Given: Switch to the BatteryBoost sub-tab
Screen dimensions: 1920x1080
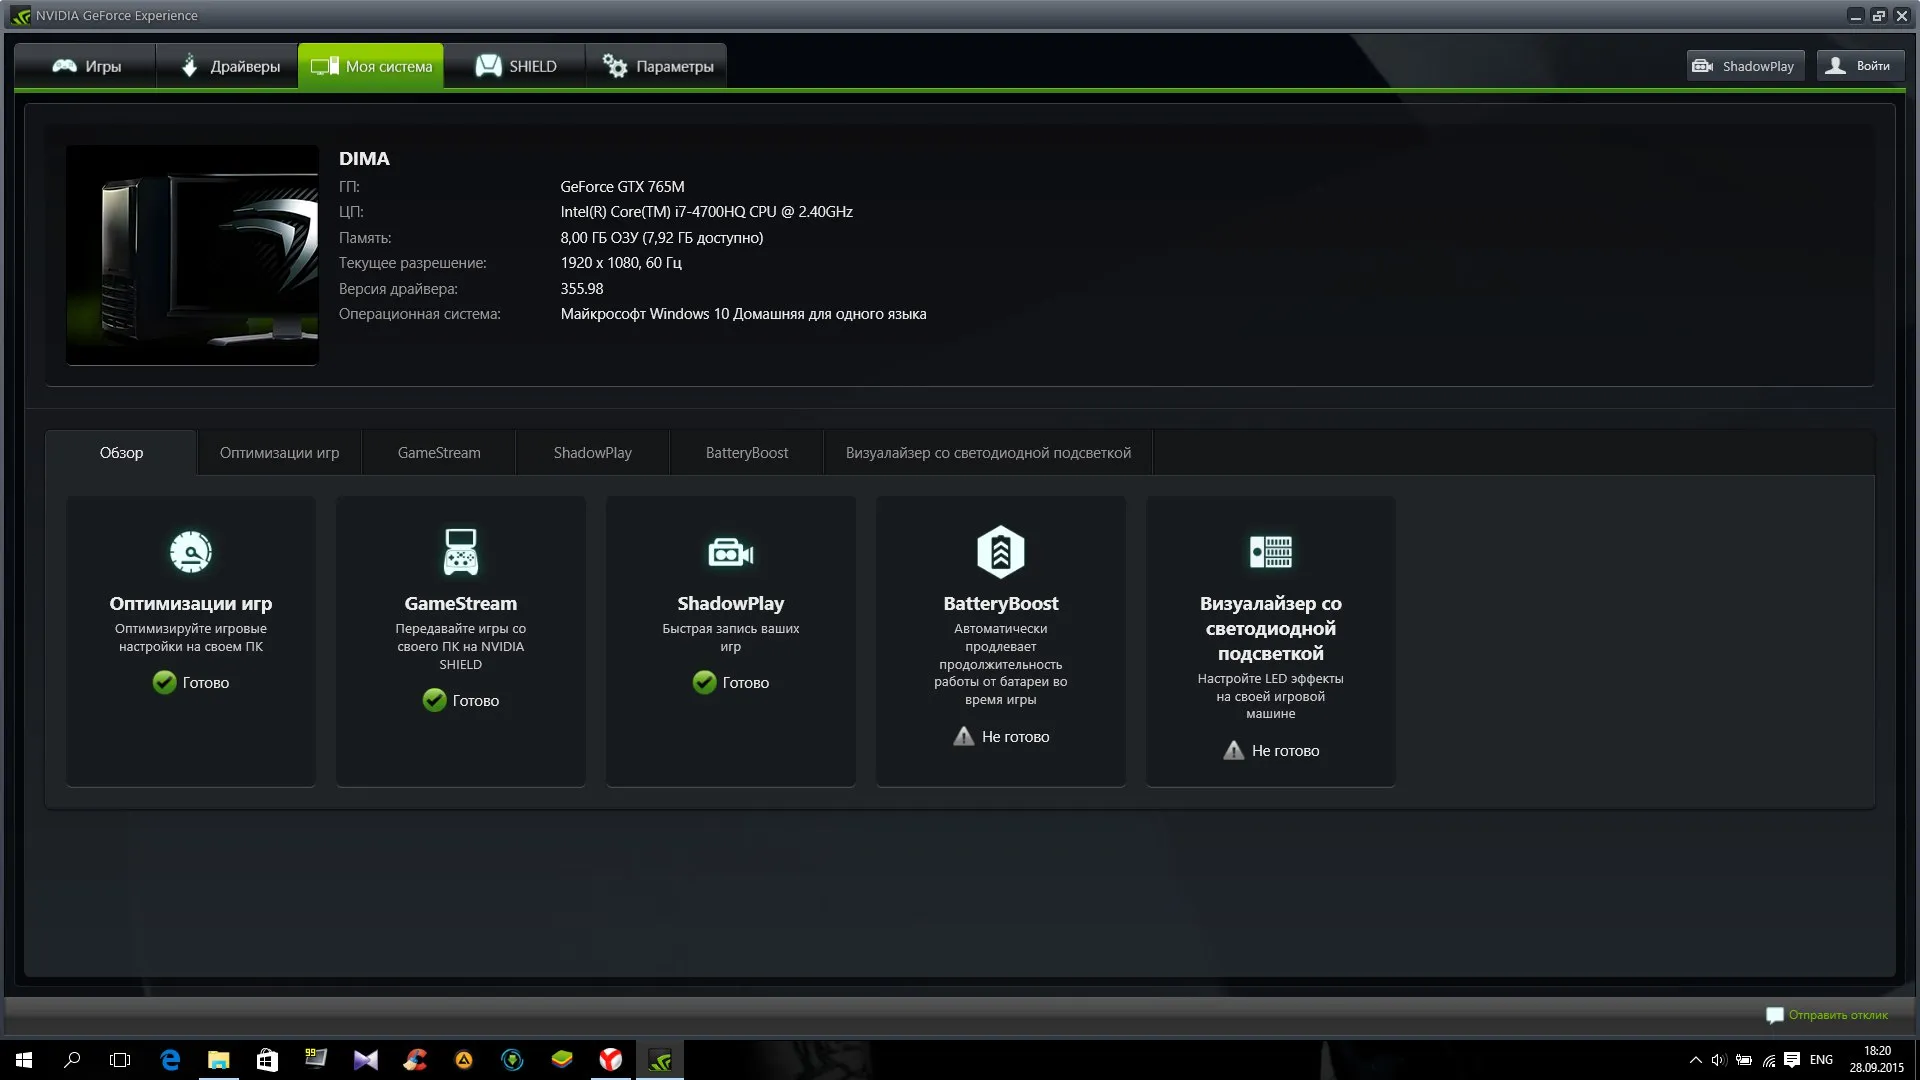Looking at the screenshot, I should click(x=747, y=453).
